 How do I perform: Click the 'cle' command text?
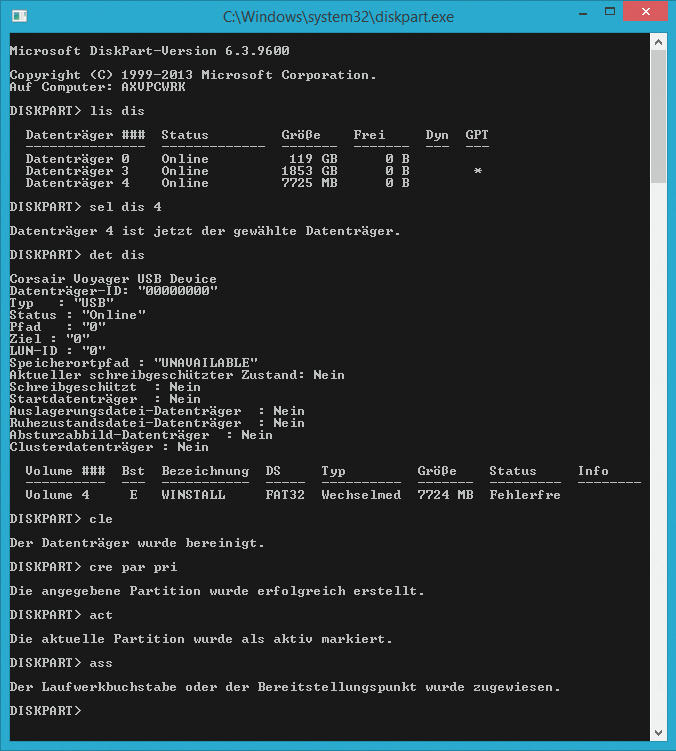coord(101,519)
